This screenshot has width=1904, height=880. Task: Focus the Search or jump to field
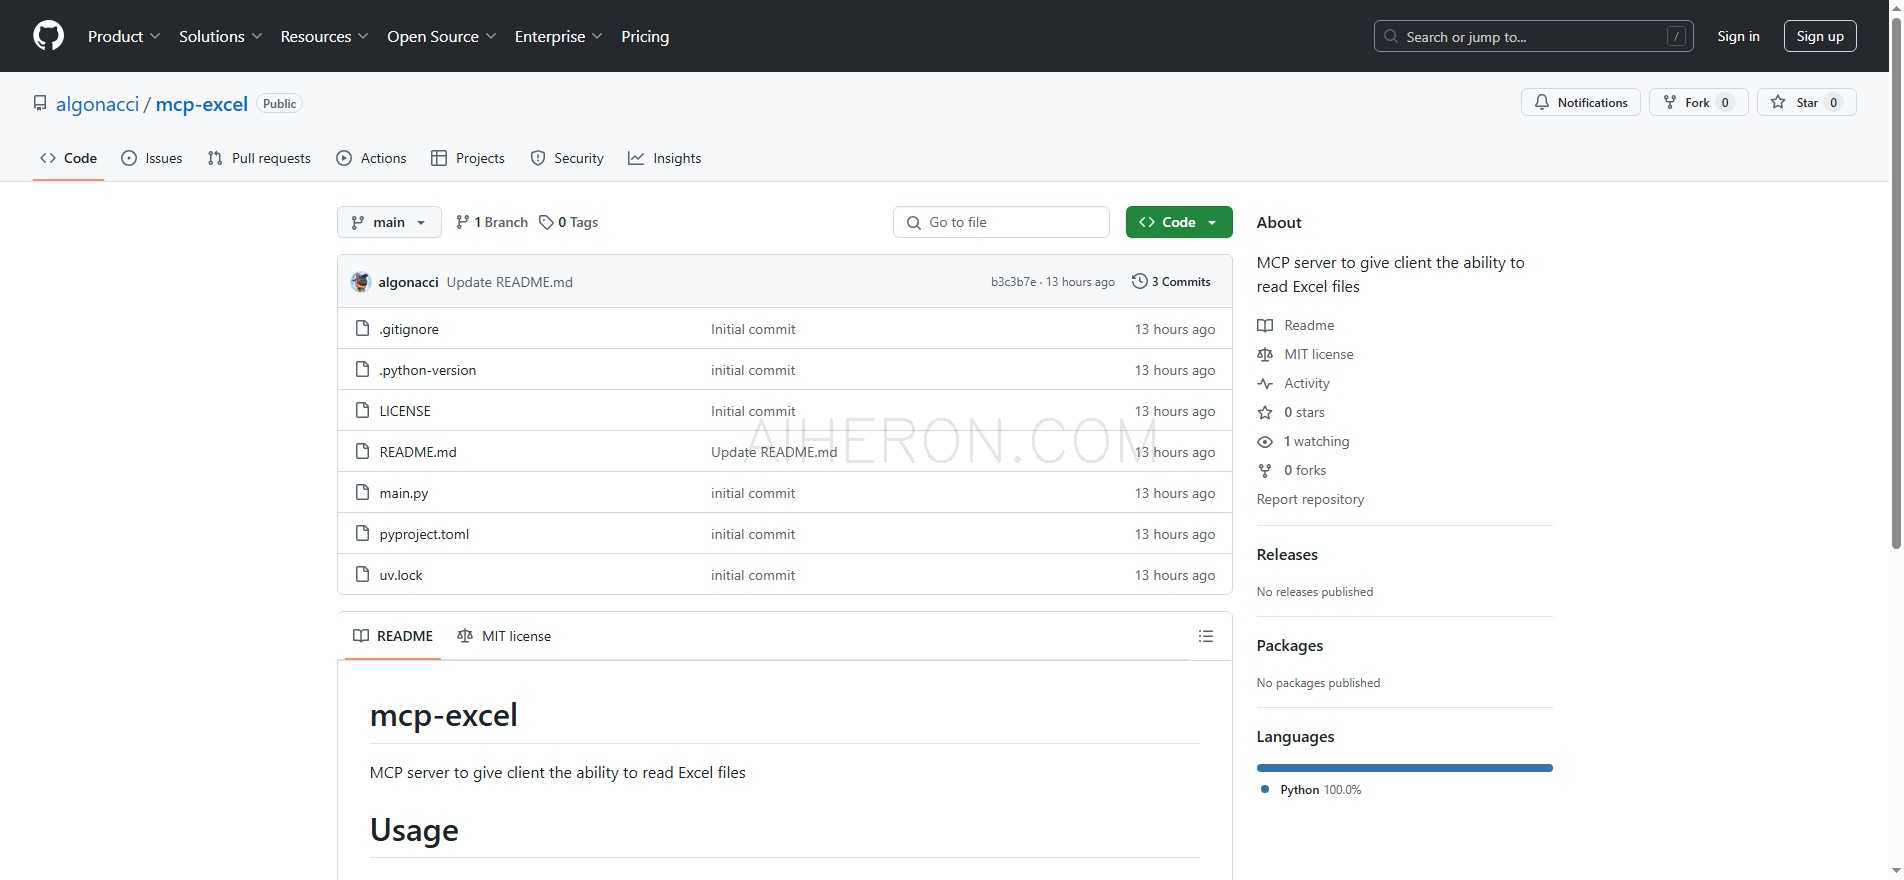click(x=1533, y=36)
